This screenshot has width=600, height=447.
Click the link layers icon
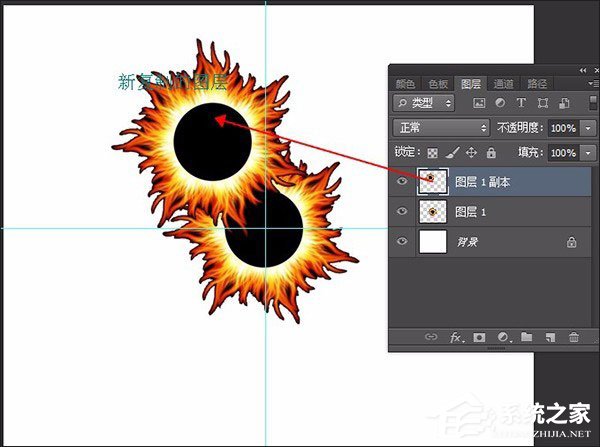point(431,337)
